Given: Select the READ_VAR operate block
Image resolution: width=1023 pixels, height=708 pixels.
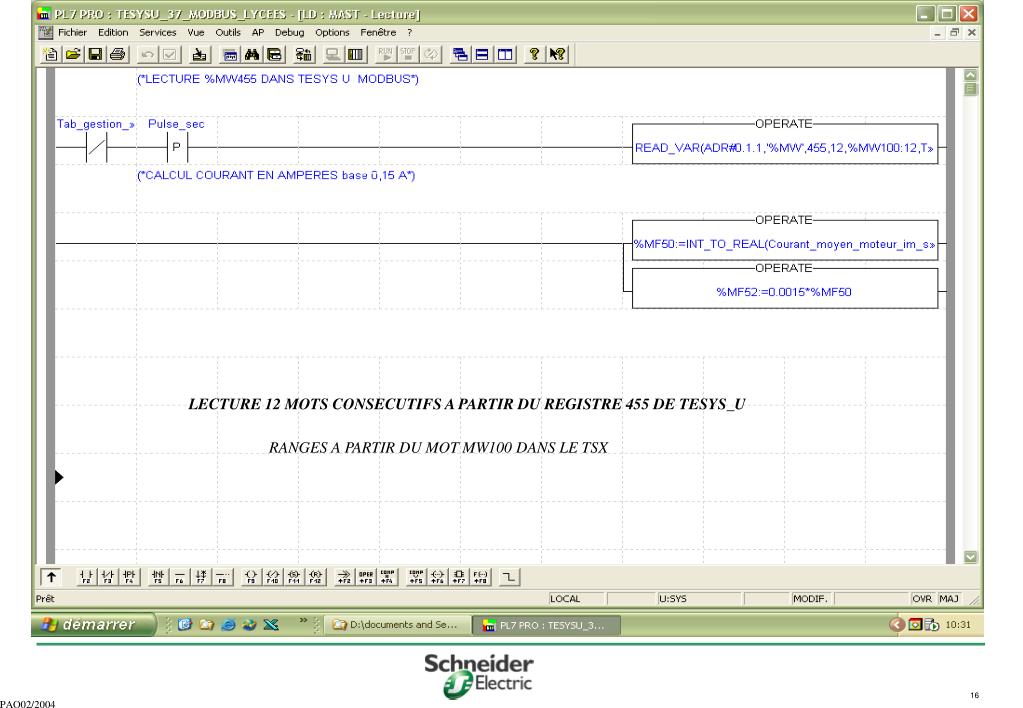Looking at the screenshot, I should point(784,144).
